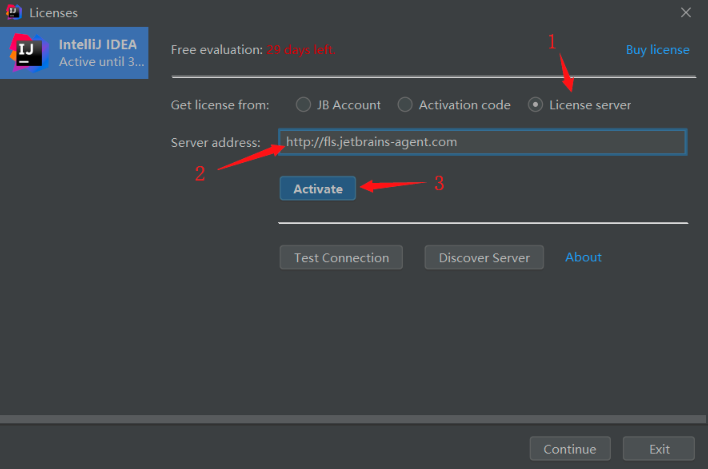Close the Licenses dialog window
The width and height of the screenshot is (708, 469).
pos(685,13)
